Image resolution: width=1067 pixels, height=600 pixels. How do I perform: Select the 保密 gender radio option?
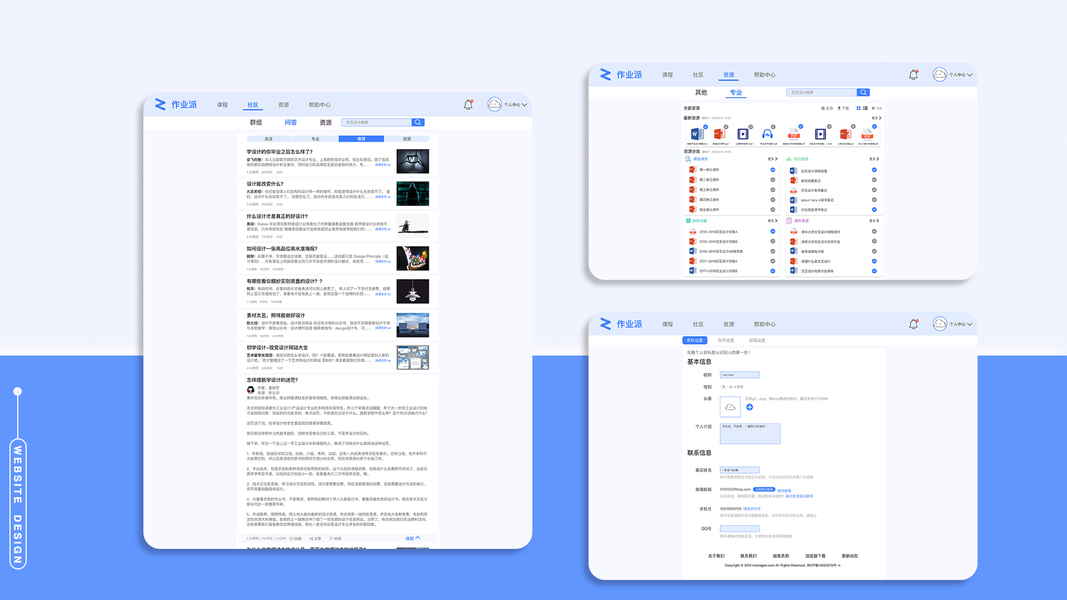pyautogui.click(x=738, y=387)
